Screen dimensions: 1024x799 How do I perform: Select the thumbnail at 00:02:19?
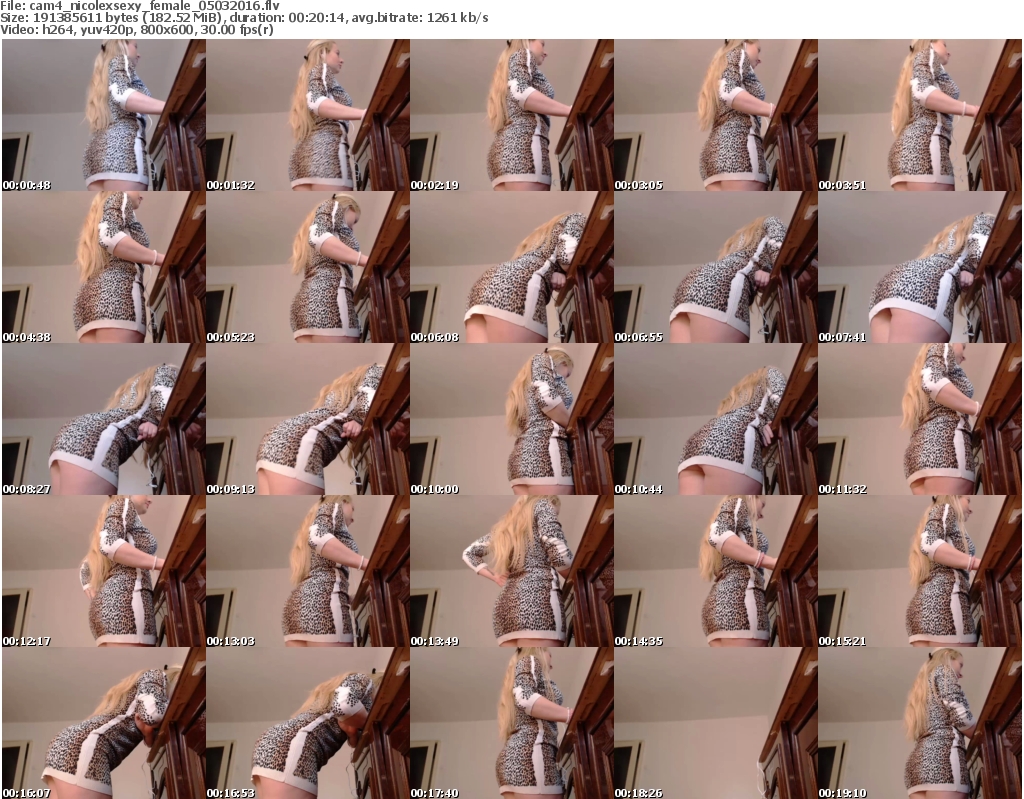[x=511, y=115]
